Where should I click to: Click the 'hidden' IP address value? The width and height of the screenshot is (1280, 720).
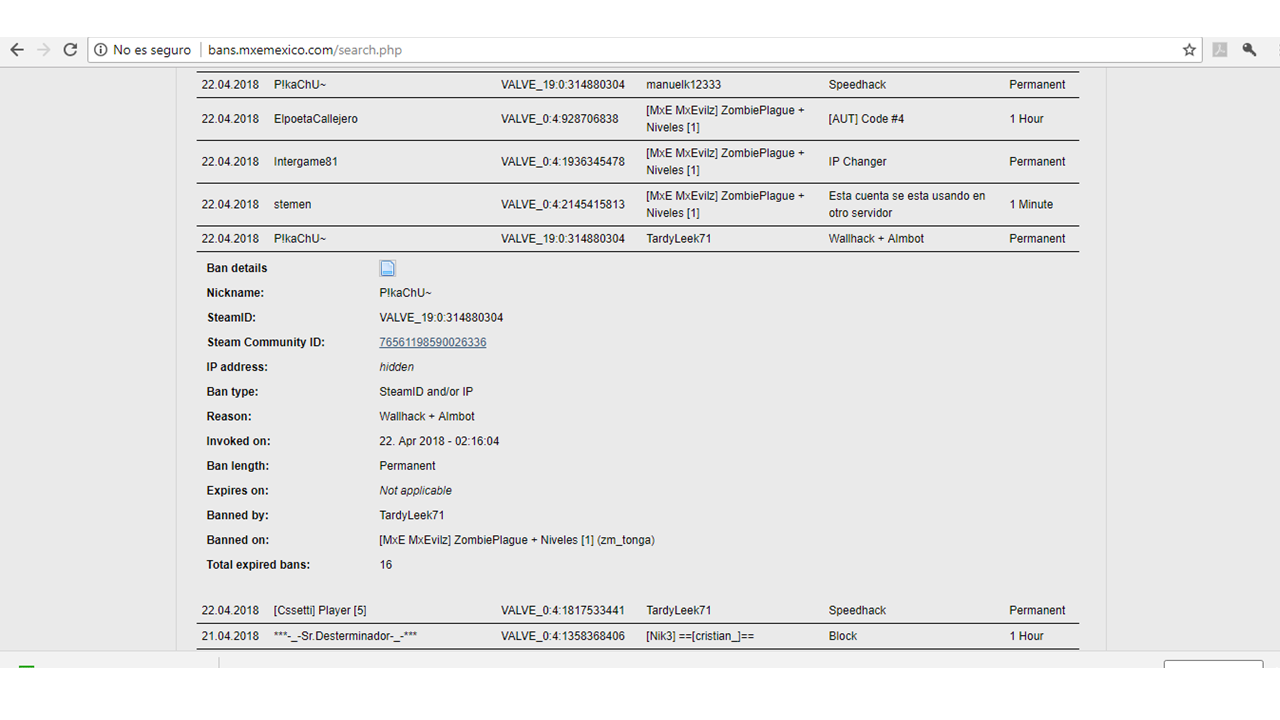pos(397,367)
